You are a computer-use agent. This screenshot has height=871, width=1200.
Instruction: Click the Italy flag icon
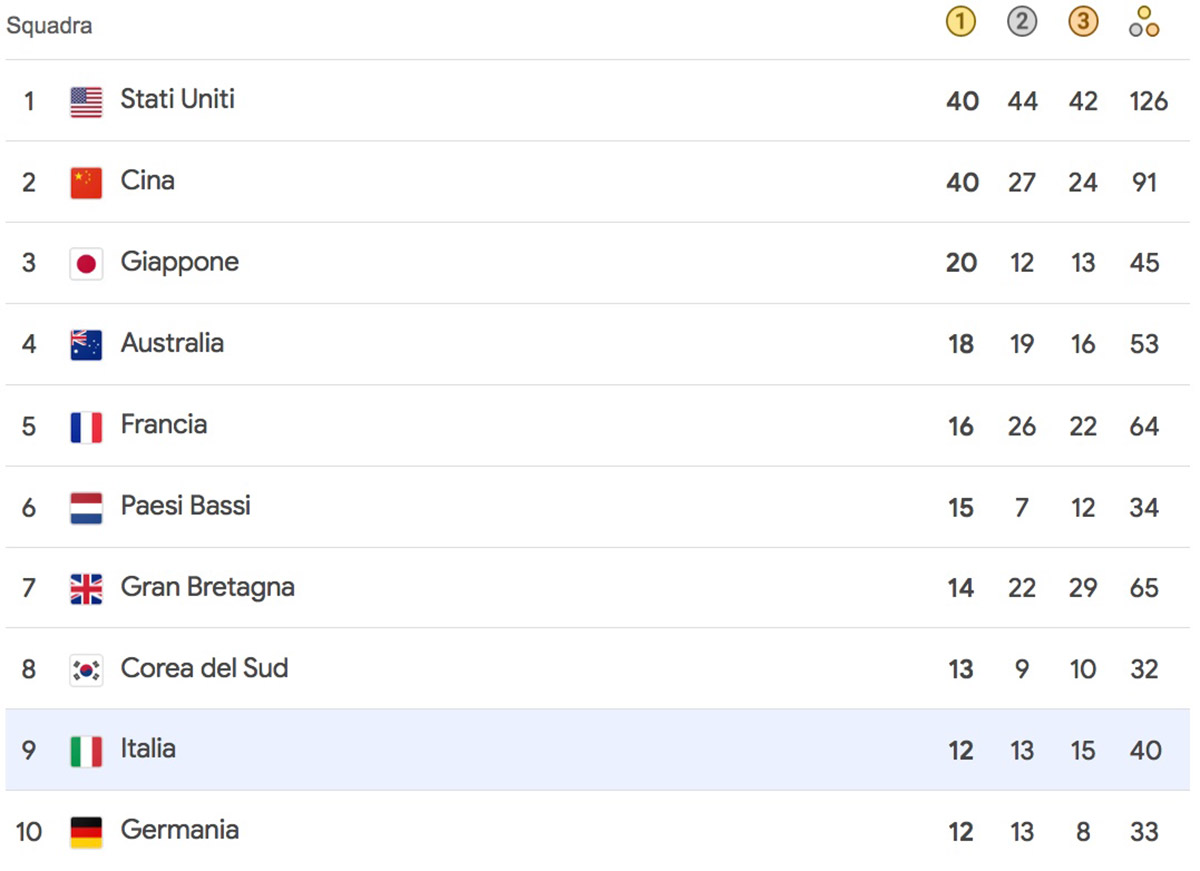85,750
